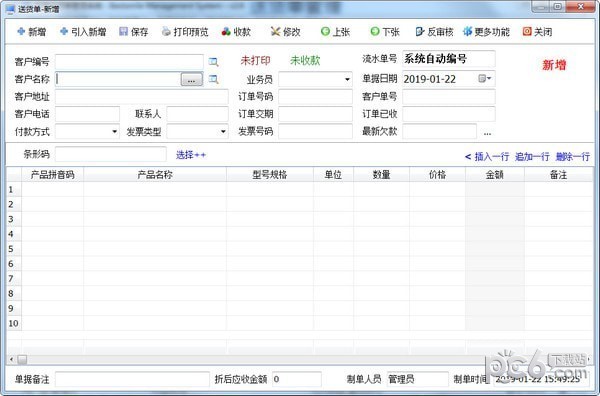The image size is (600, 396).
Task: Expand the 业务员 dropdown
Action: coord(347,80)
